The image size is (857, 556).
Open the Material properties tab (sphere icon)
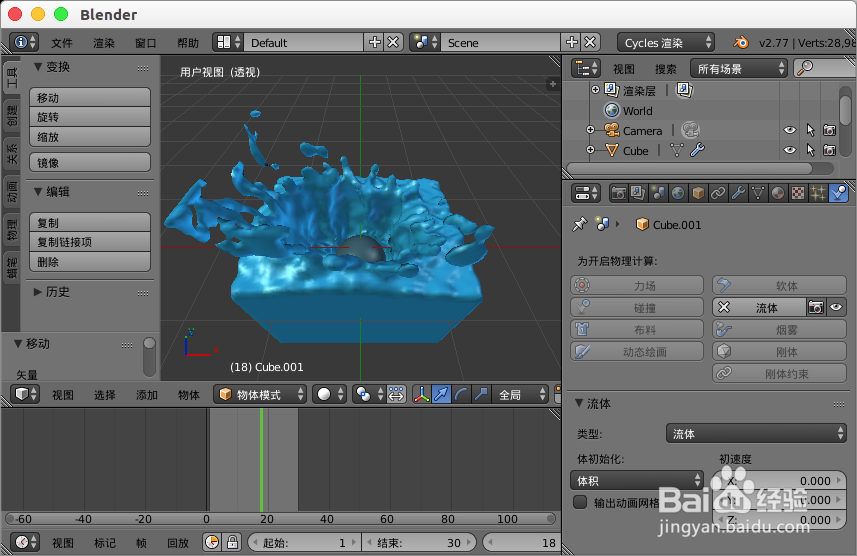click(x=777, y=193)
